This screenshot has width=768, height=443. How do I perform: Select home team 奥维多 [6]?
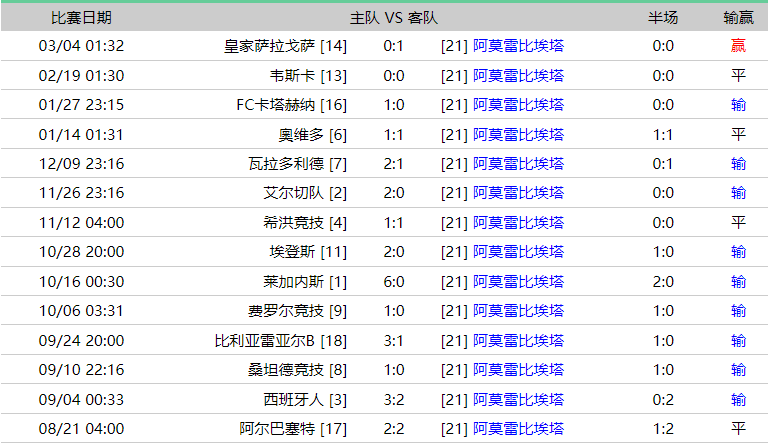pyautogui.click(x=312, y=134)
